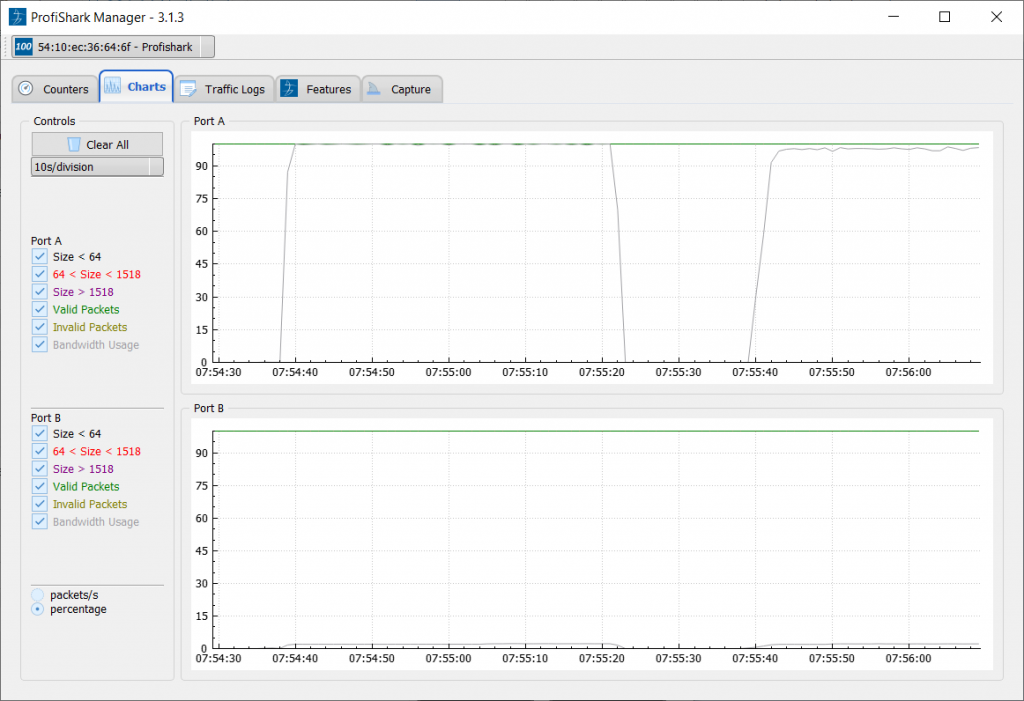Click the Port A group title above top chart
Screen dimensions: 1024x701
209,121
